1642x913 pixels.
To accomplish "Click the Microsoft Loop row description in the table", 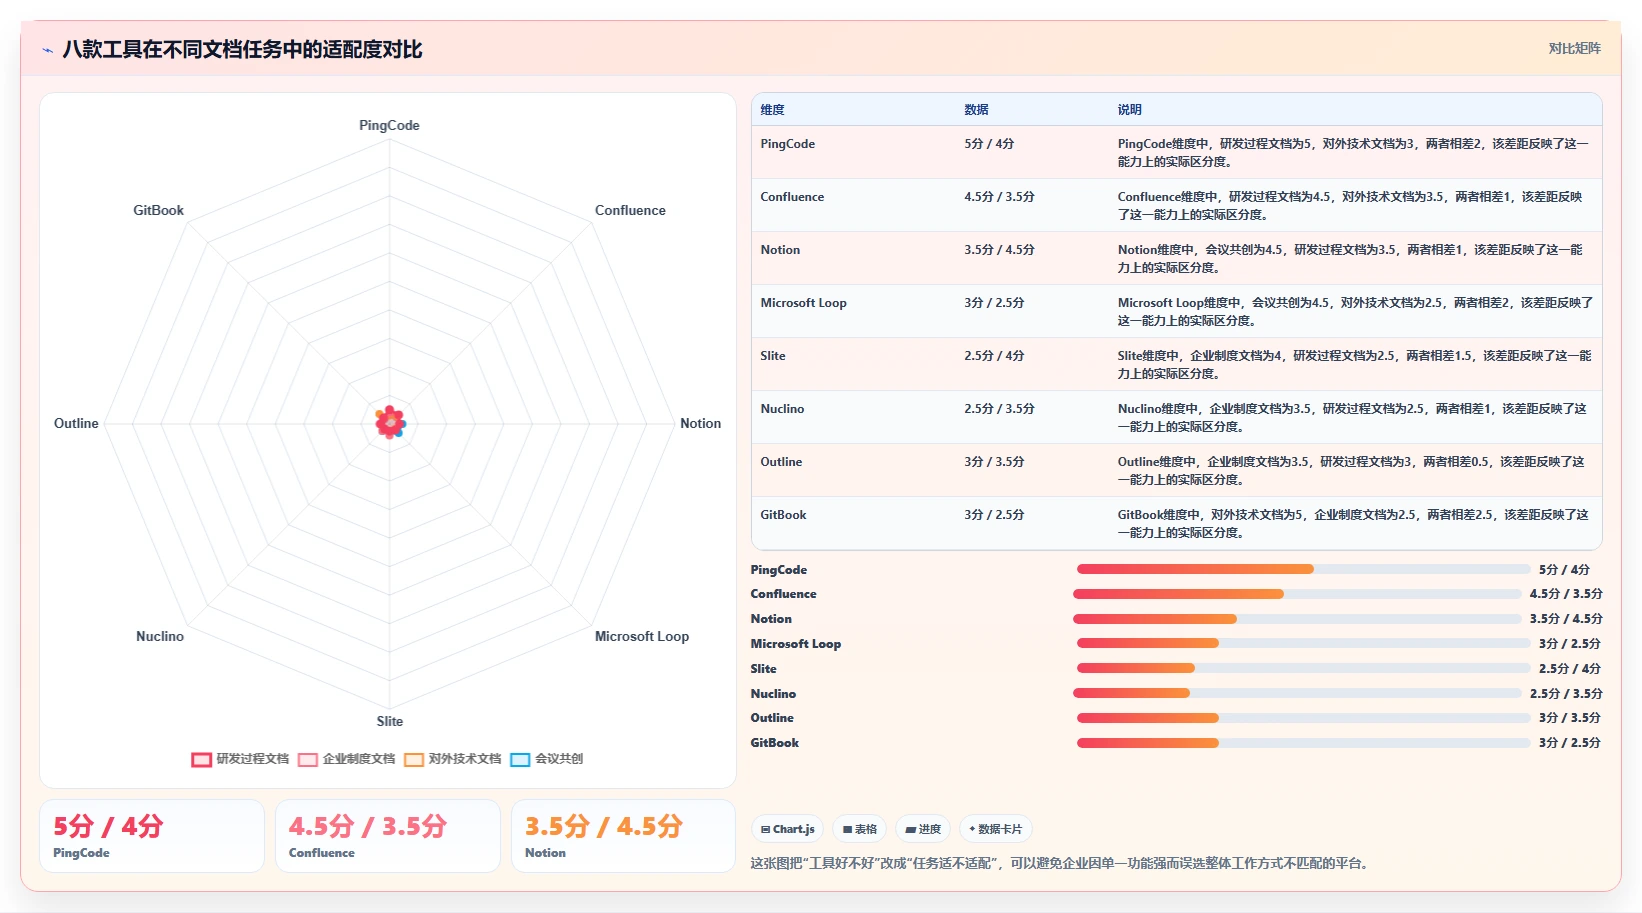I will [x=1355, y=312].
